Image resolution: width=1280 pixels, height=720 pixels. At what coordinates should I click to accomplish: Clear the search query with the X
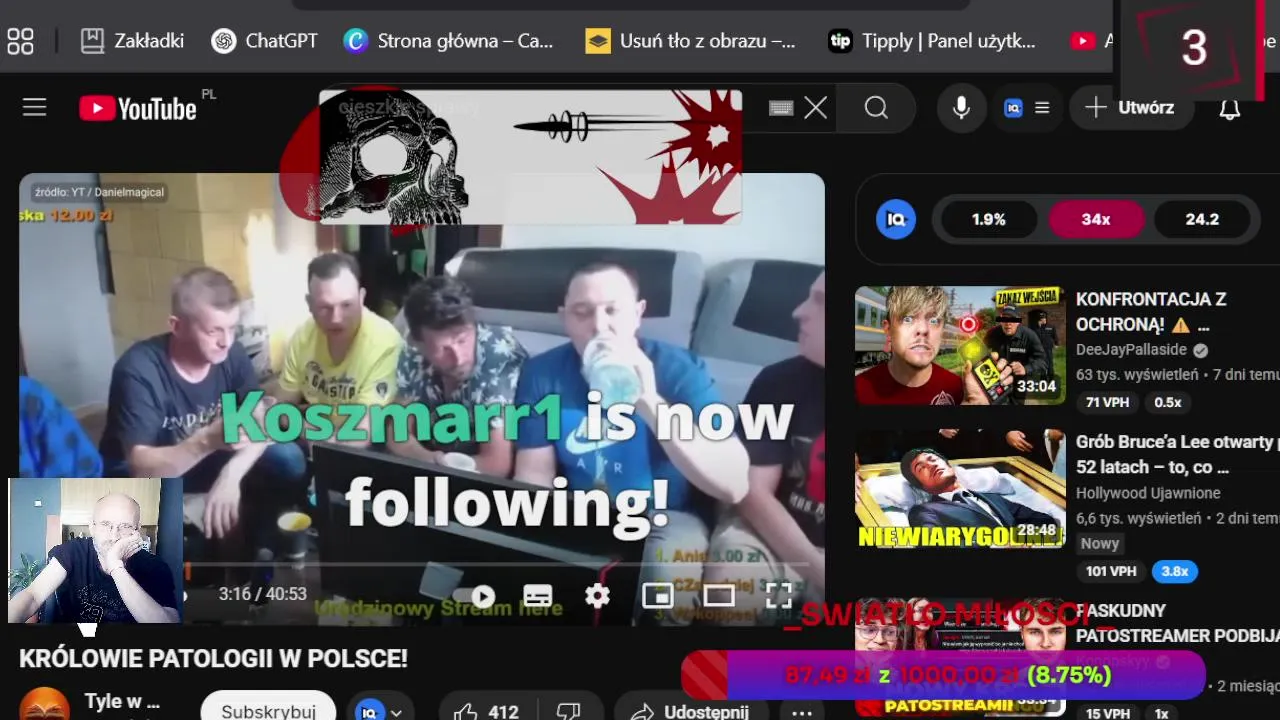tap(816, 108)
